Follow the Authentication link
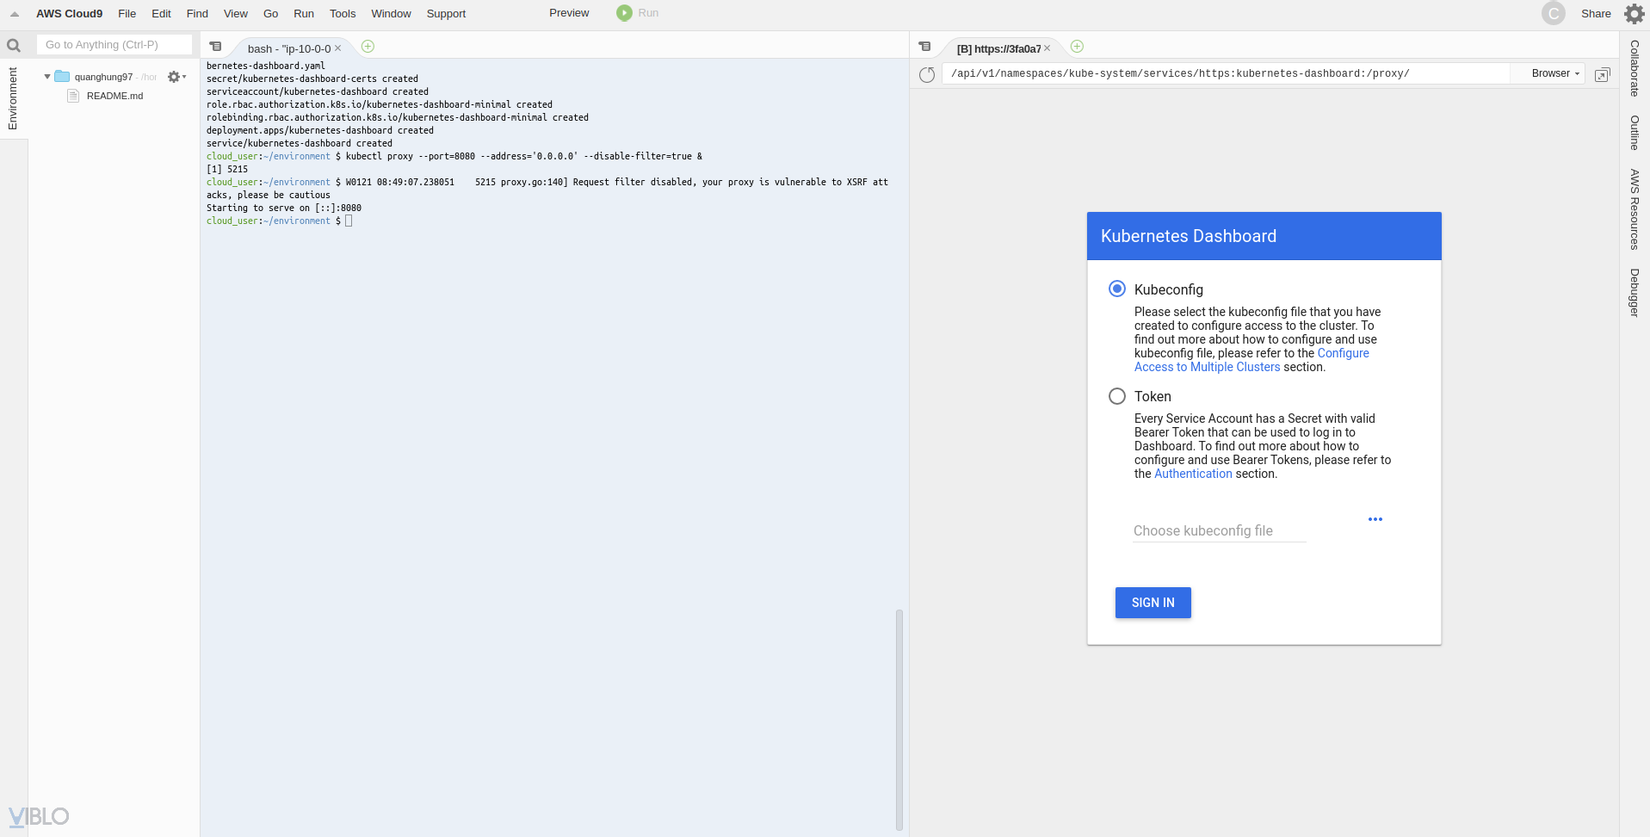The height and width of the screenshot is (837, 1650). tap(1193, 474)
